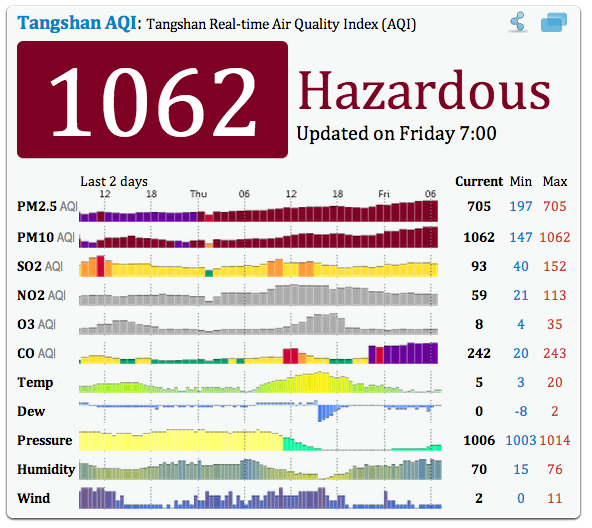592x528 pixels.
Task: Click the PM10 max value 1062
Action: (x=555, y=237)
